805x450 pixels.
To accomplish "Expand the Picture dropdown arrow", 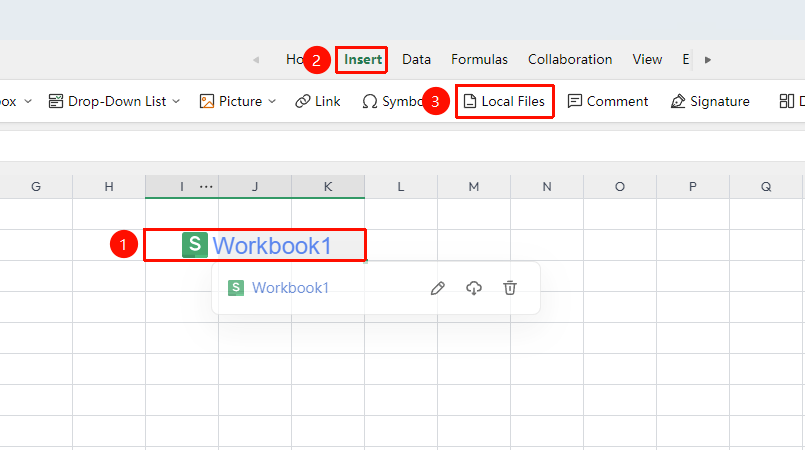I will [272, 102].
